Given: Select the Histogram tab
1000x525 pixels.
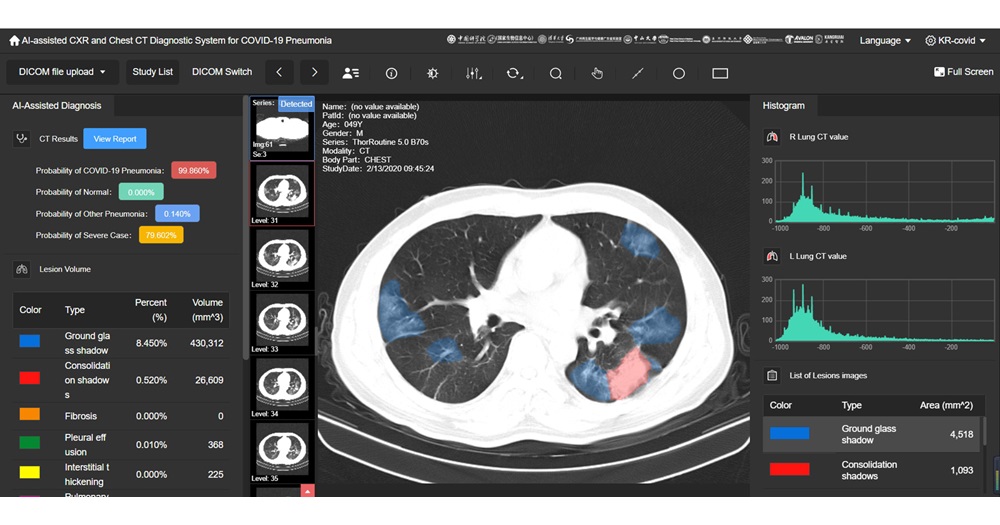Looking at the screenshot, I should [x=783, y=105].
